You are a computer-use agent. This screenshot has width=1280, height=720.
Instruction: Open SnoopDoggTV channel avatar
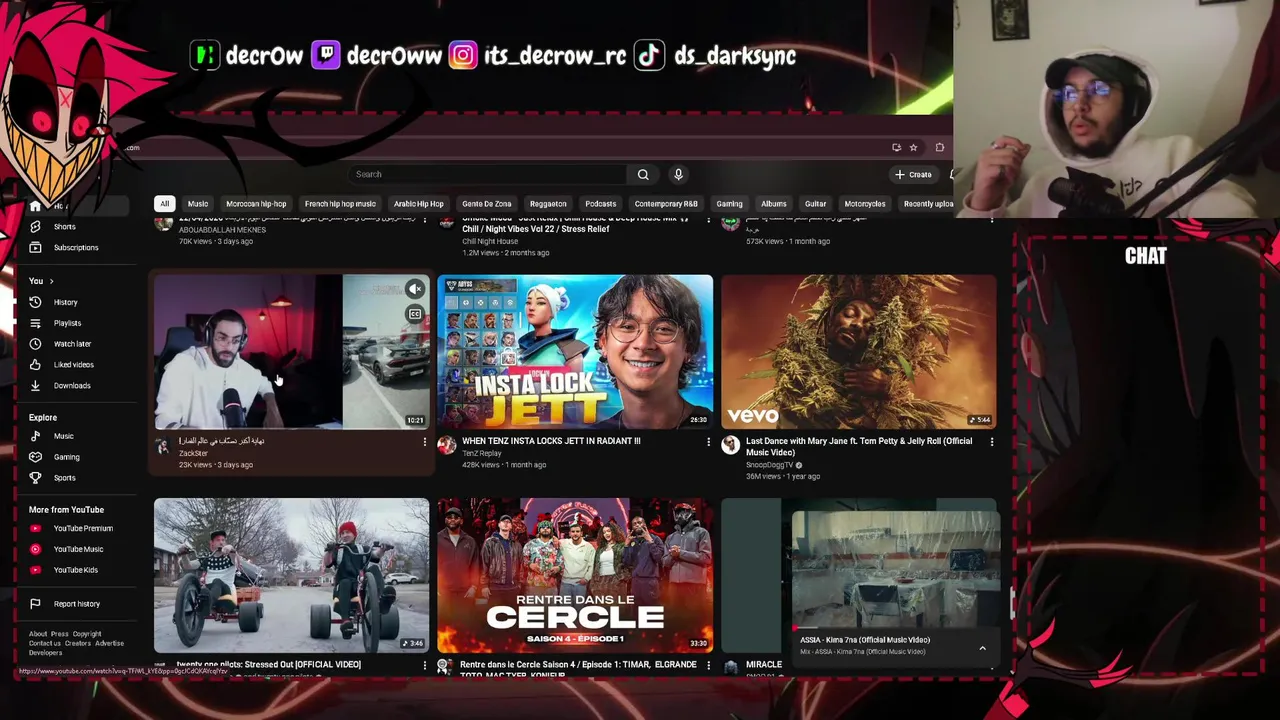[730, 446]
